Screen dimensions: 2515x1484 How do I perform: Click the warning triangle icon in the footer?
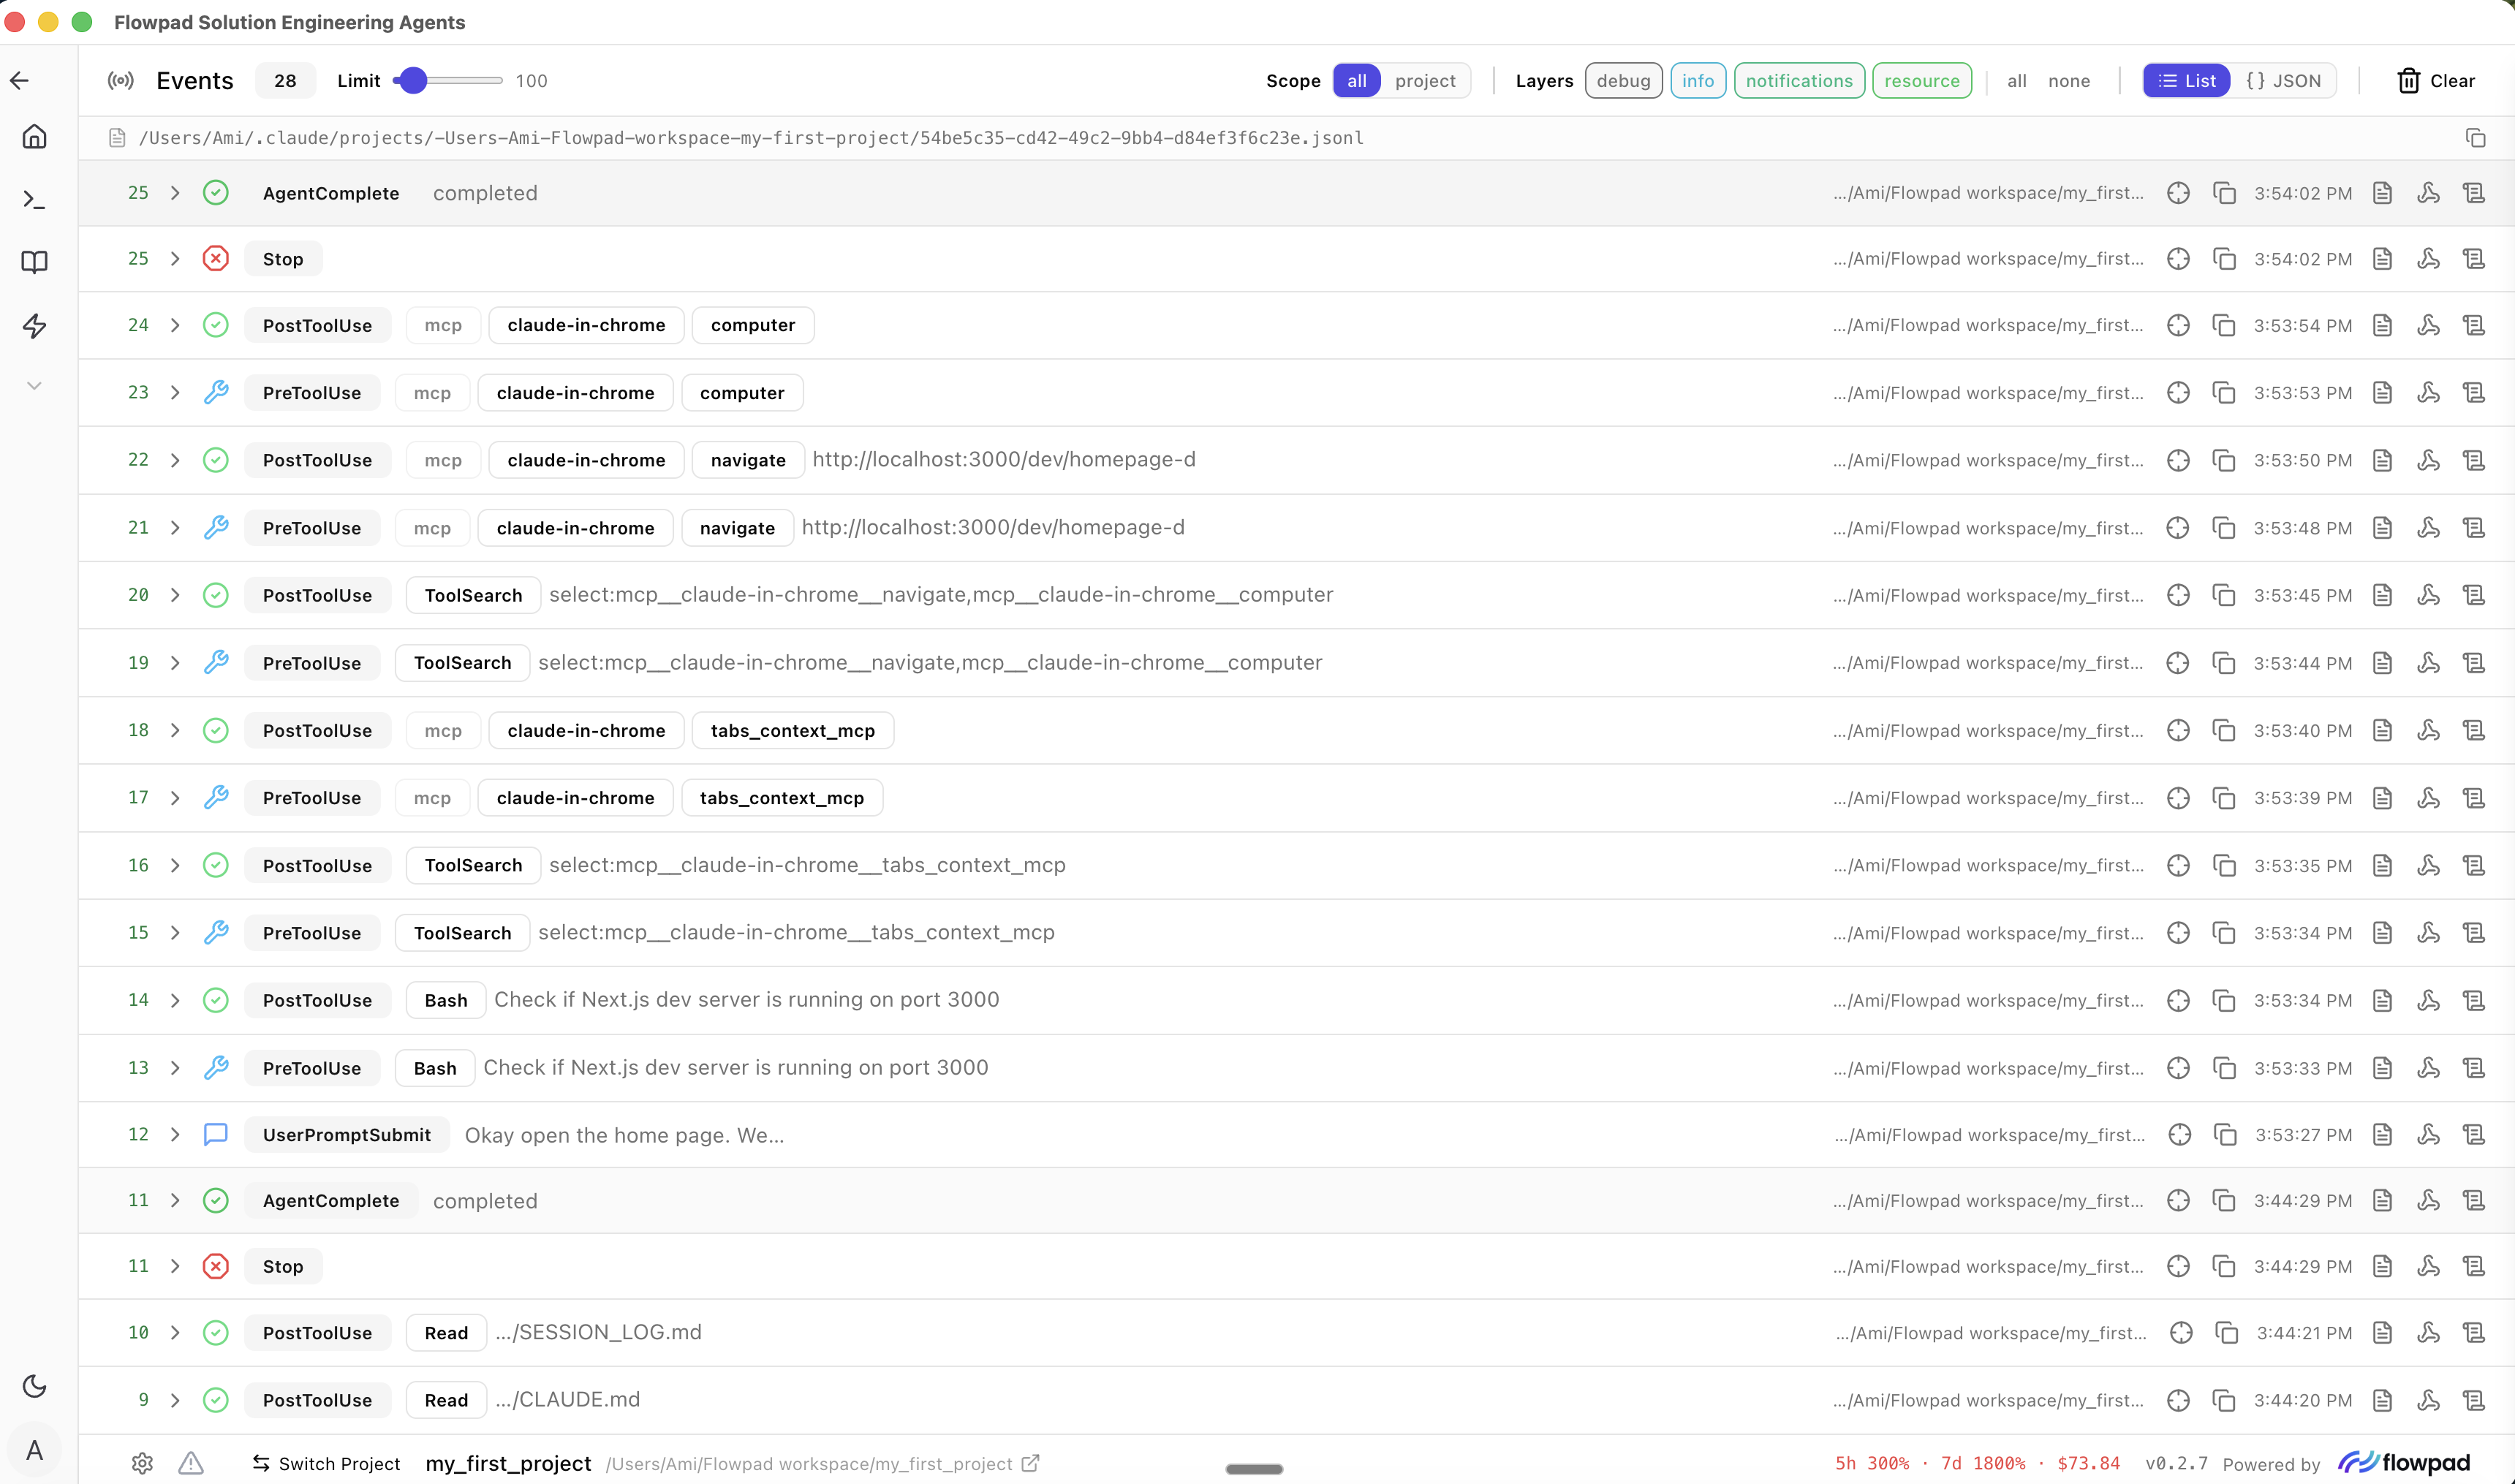190,1464
